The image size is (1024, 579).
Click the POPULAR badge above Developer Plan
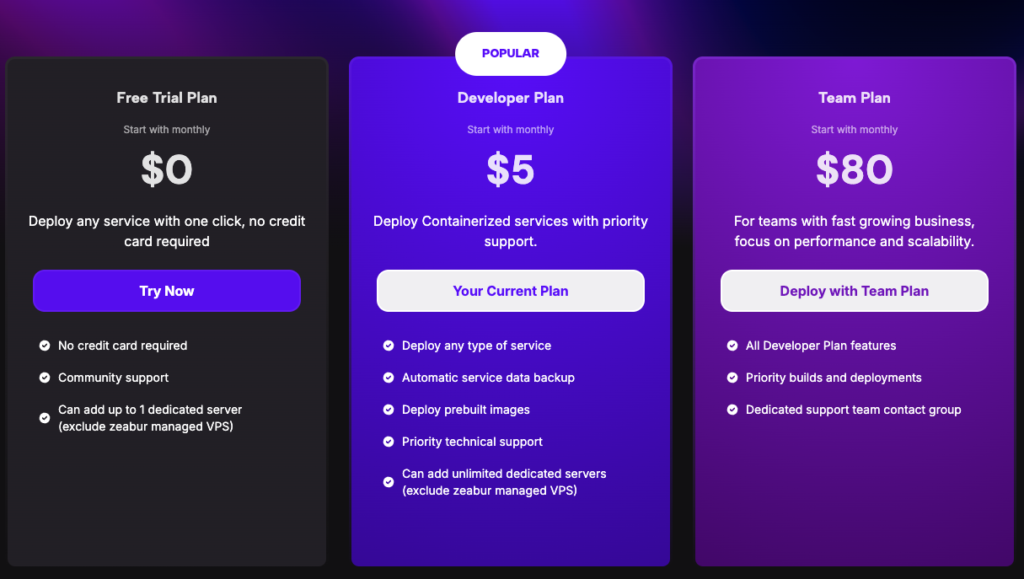(510, 54)
